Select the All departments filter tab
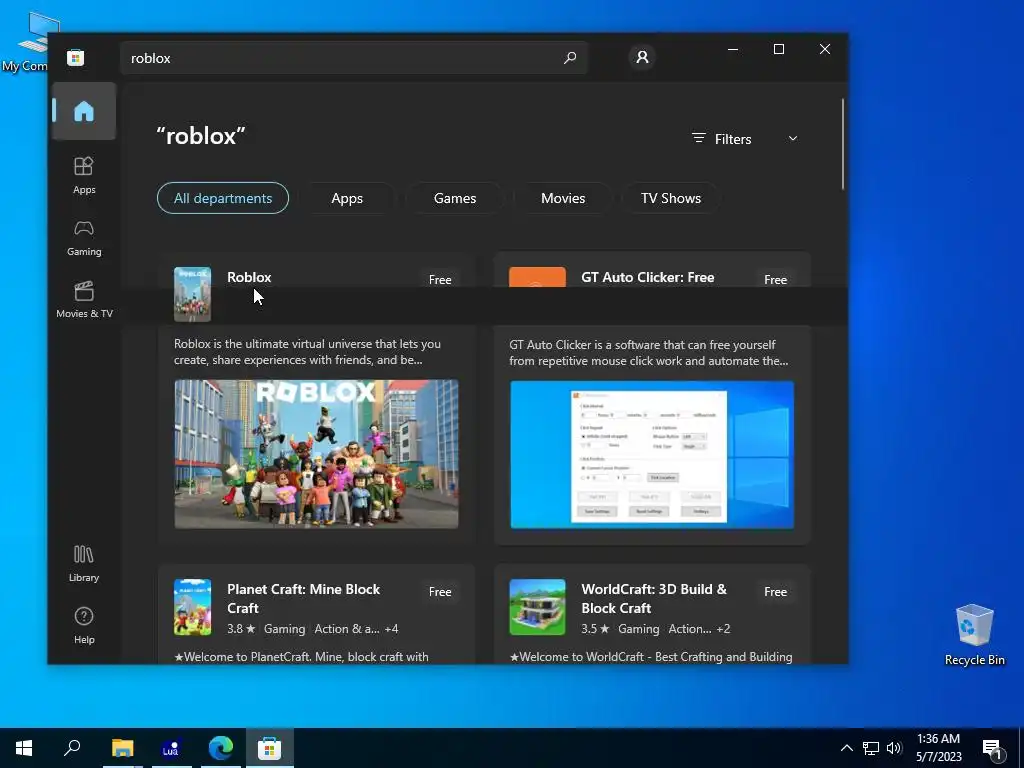1024x768 pixels. click(223, 198)
